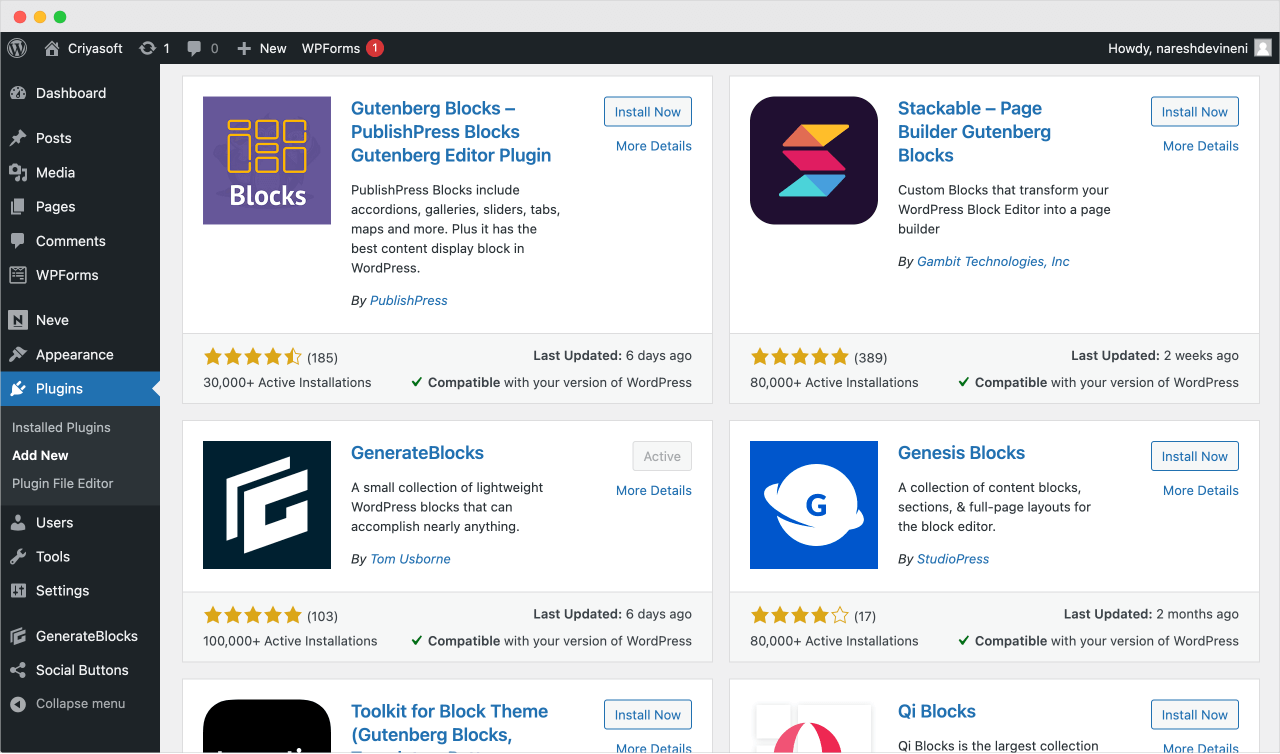Open the updates icon showing 1
Image resolution: width=1280 pixels, height=754 pixels.
click(x=147, y=48)
